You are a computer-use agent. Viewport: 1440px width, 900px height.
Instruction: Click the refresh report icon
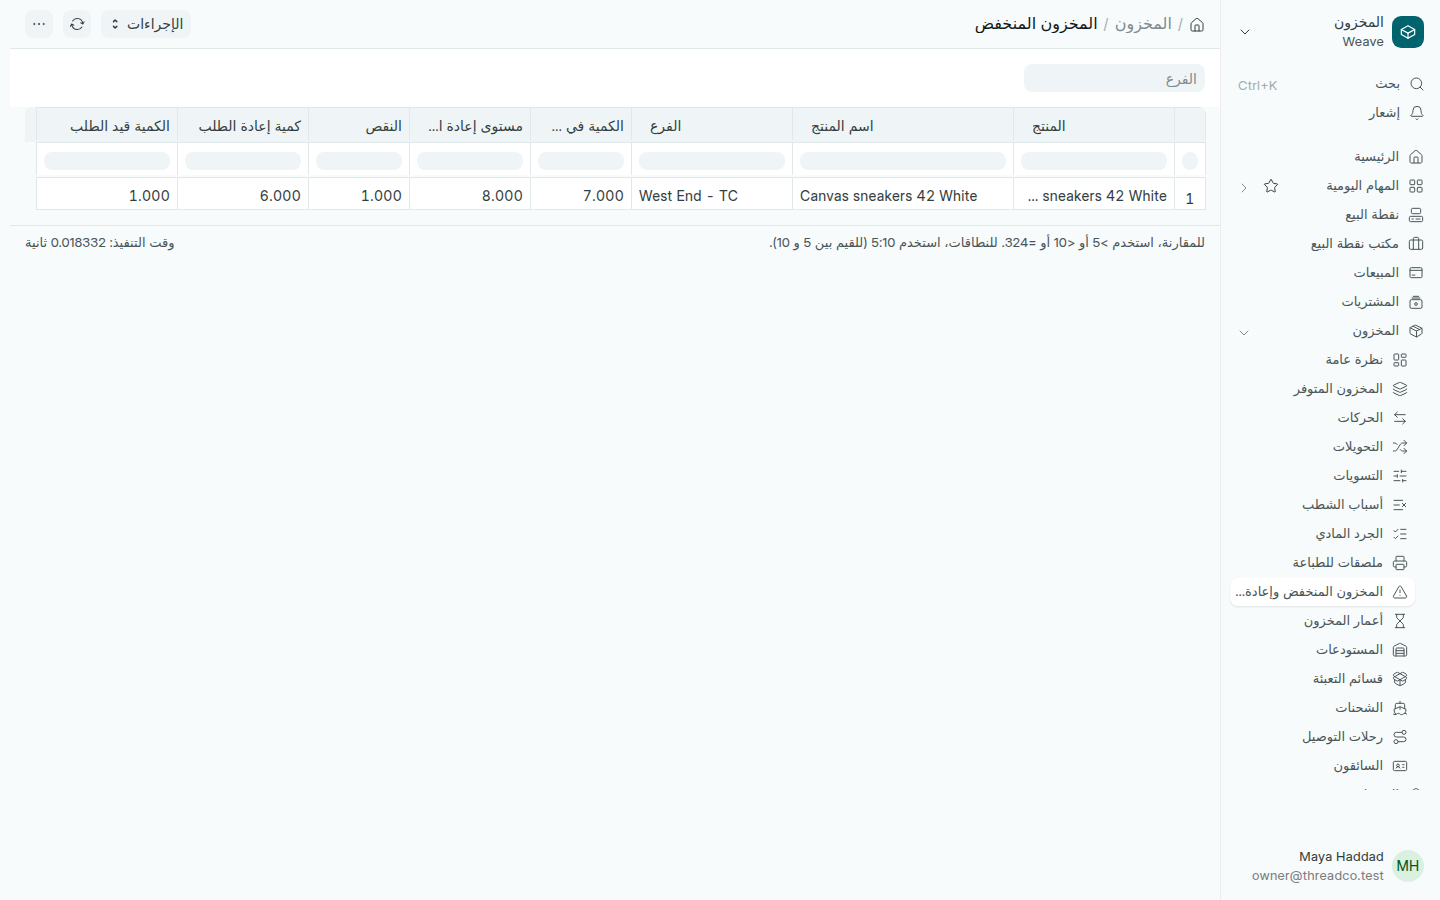[77, 24]
